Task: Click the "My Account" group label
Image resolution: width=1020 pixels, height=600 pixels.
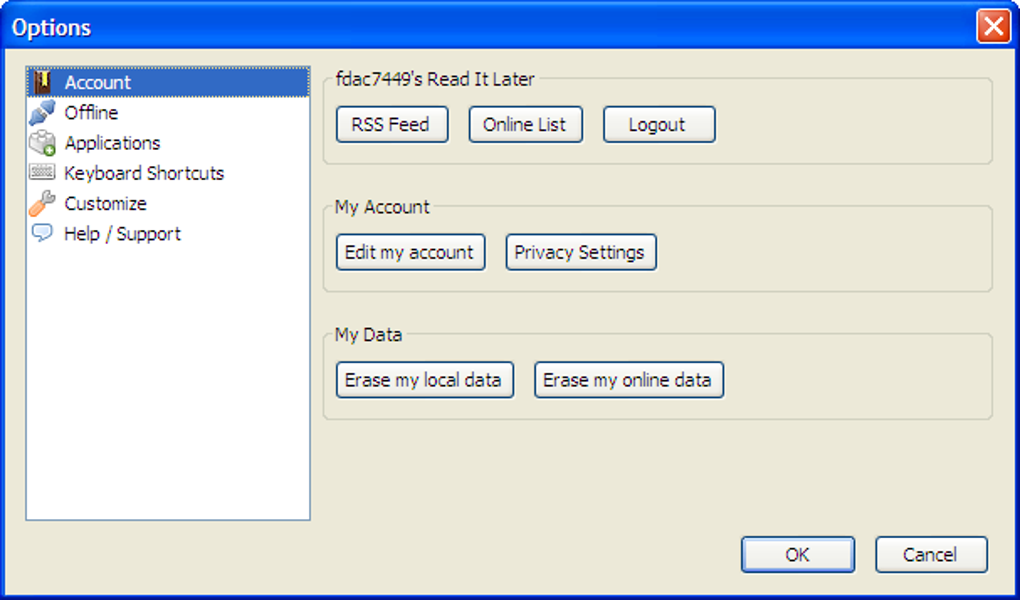Action: point(382,207)
